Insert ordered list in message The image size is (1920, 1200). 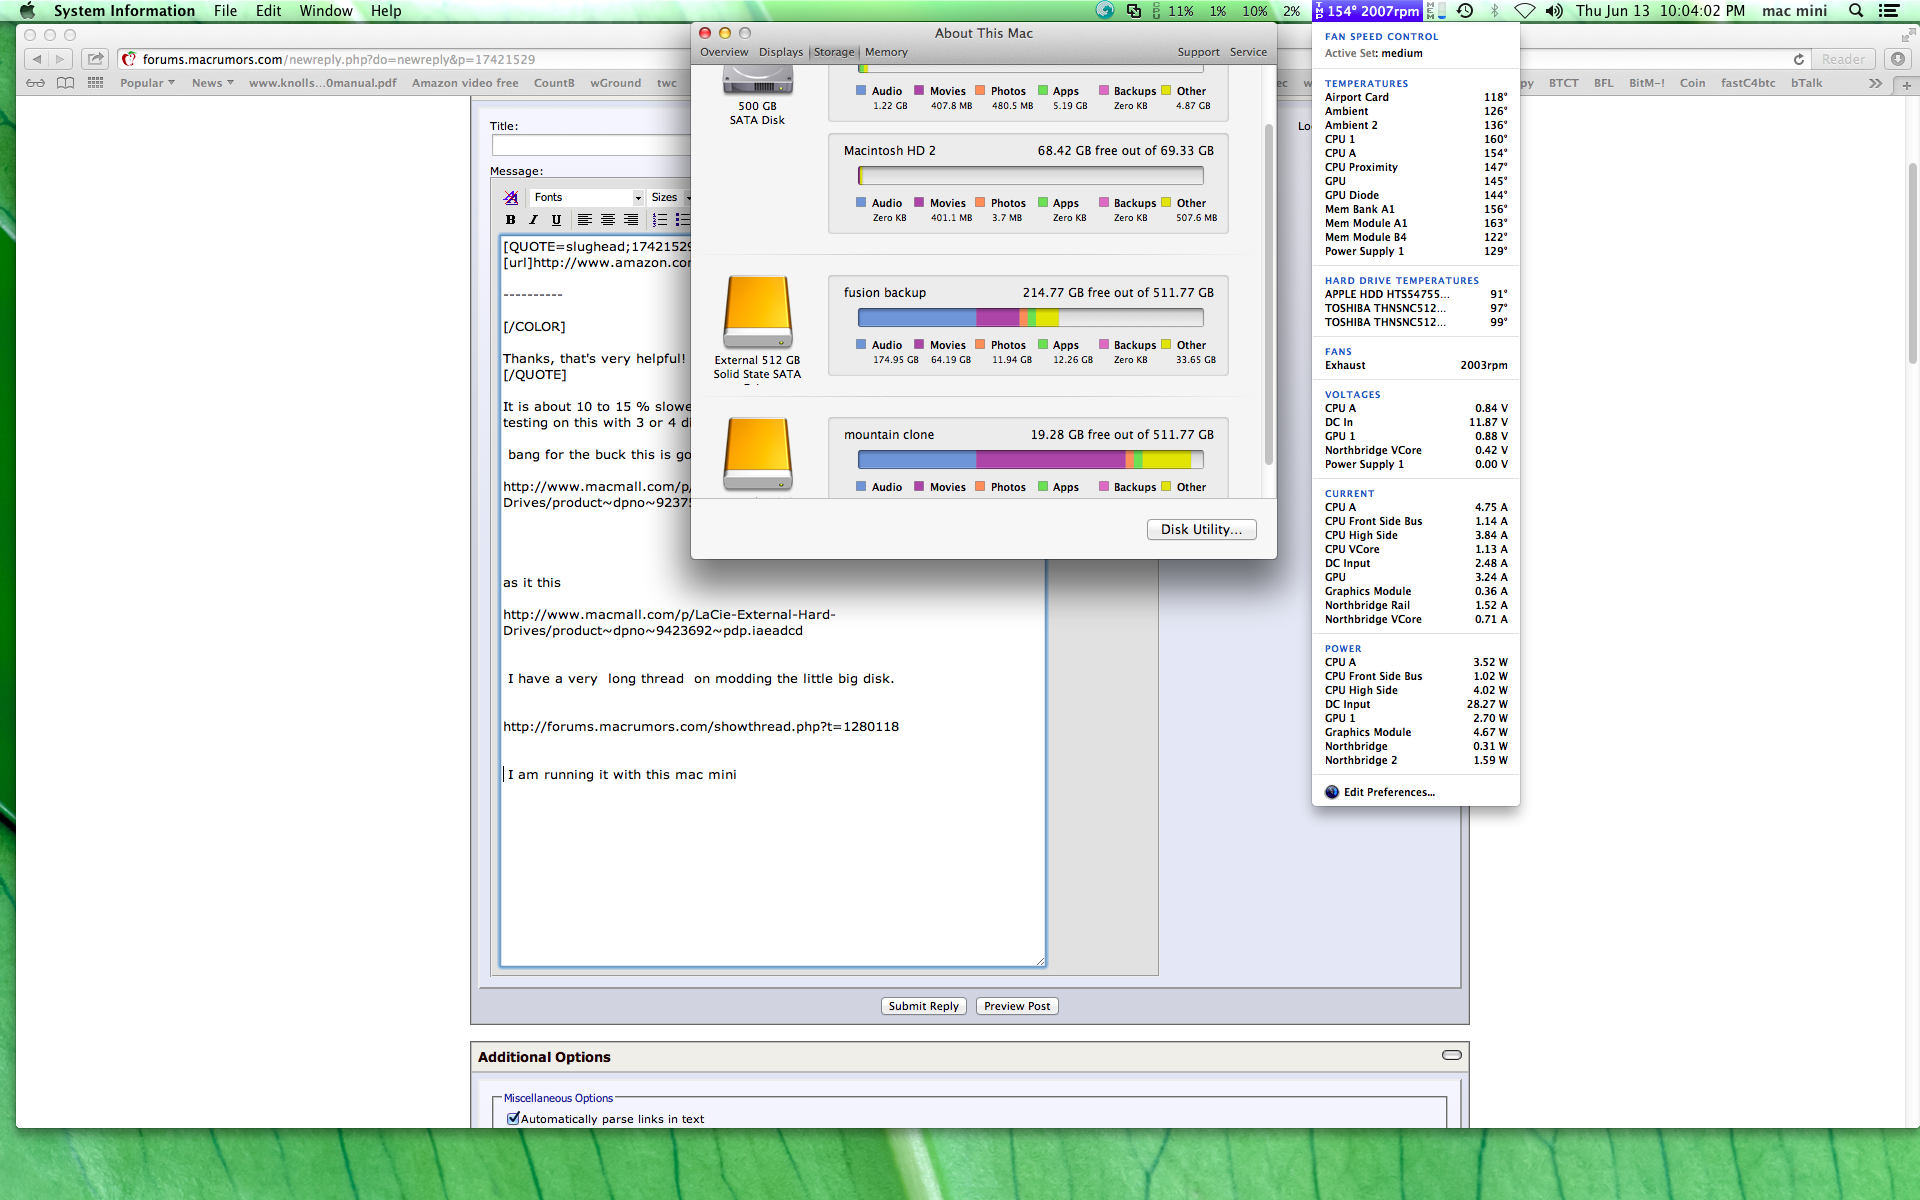point(660,220)
